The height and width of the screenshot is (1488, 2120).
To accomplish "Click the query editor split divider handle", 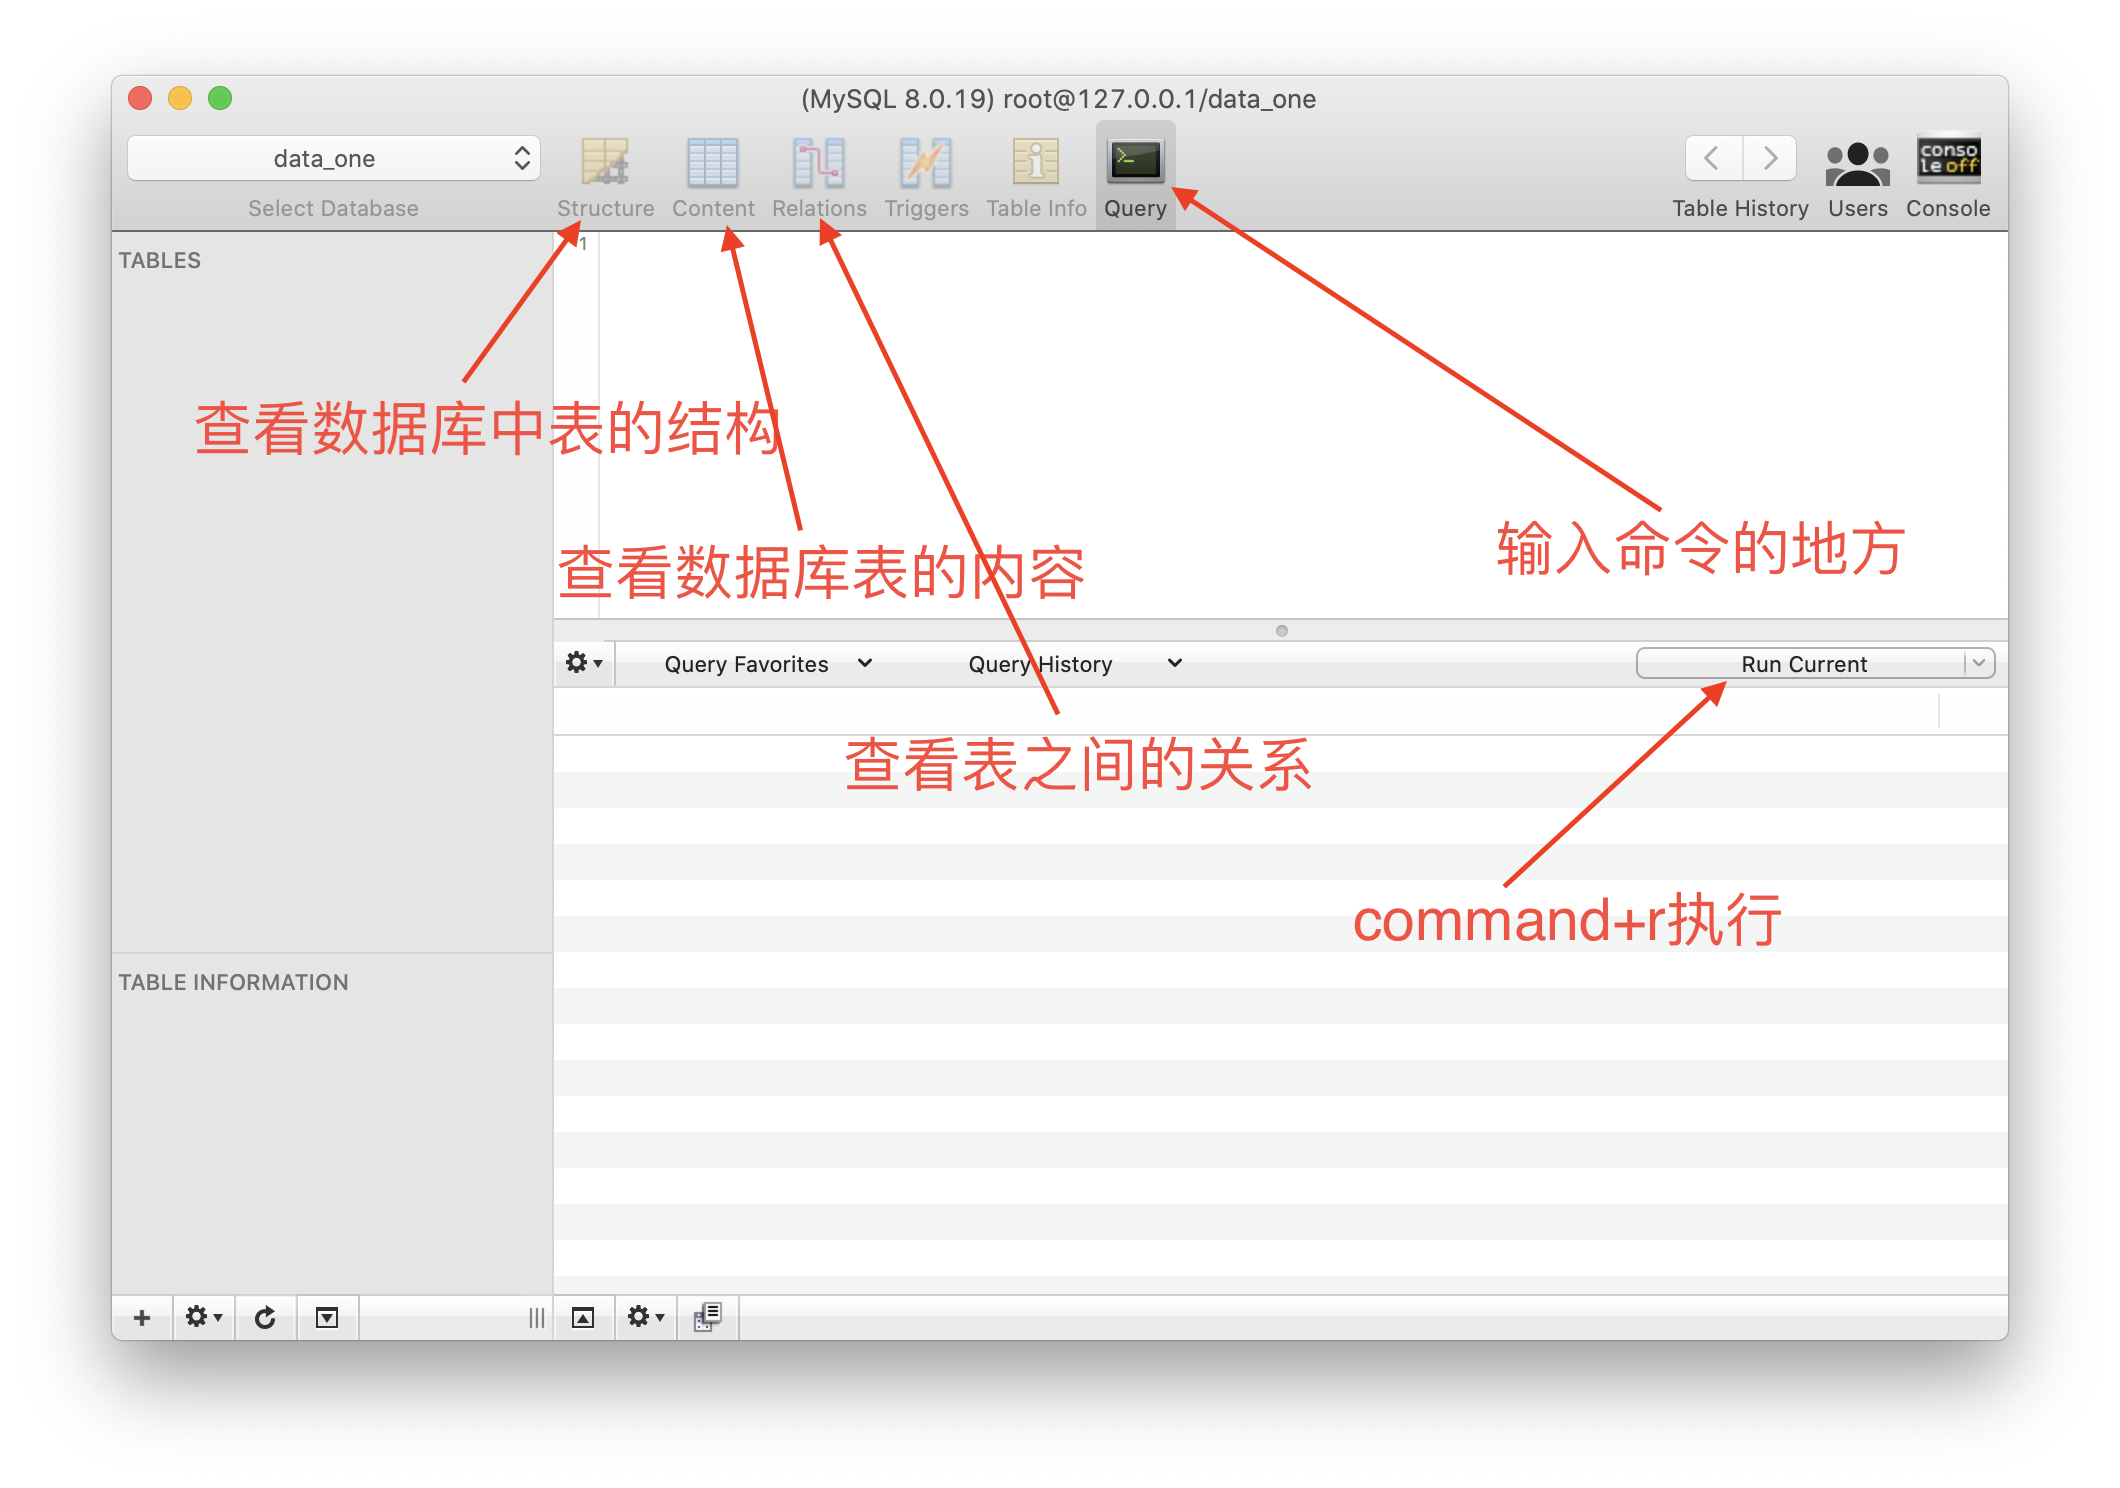I will [1281, 631].
